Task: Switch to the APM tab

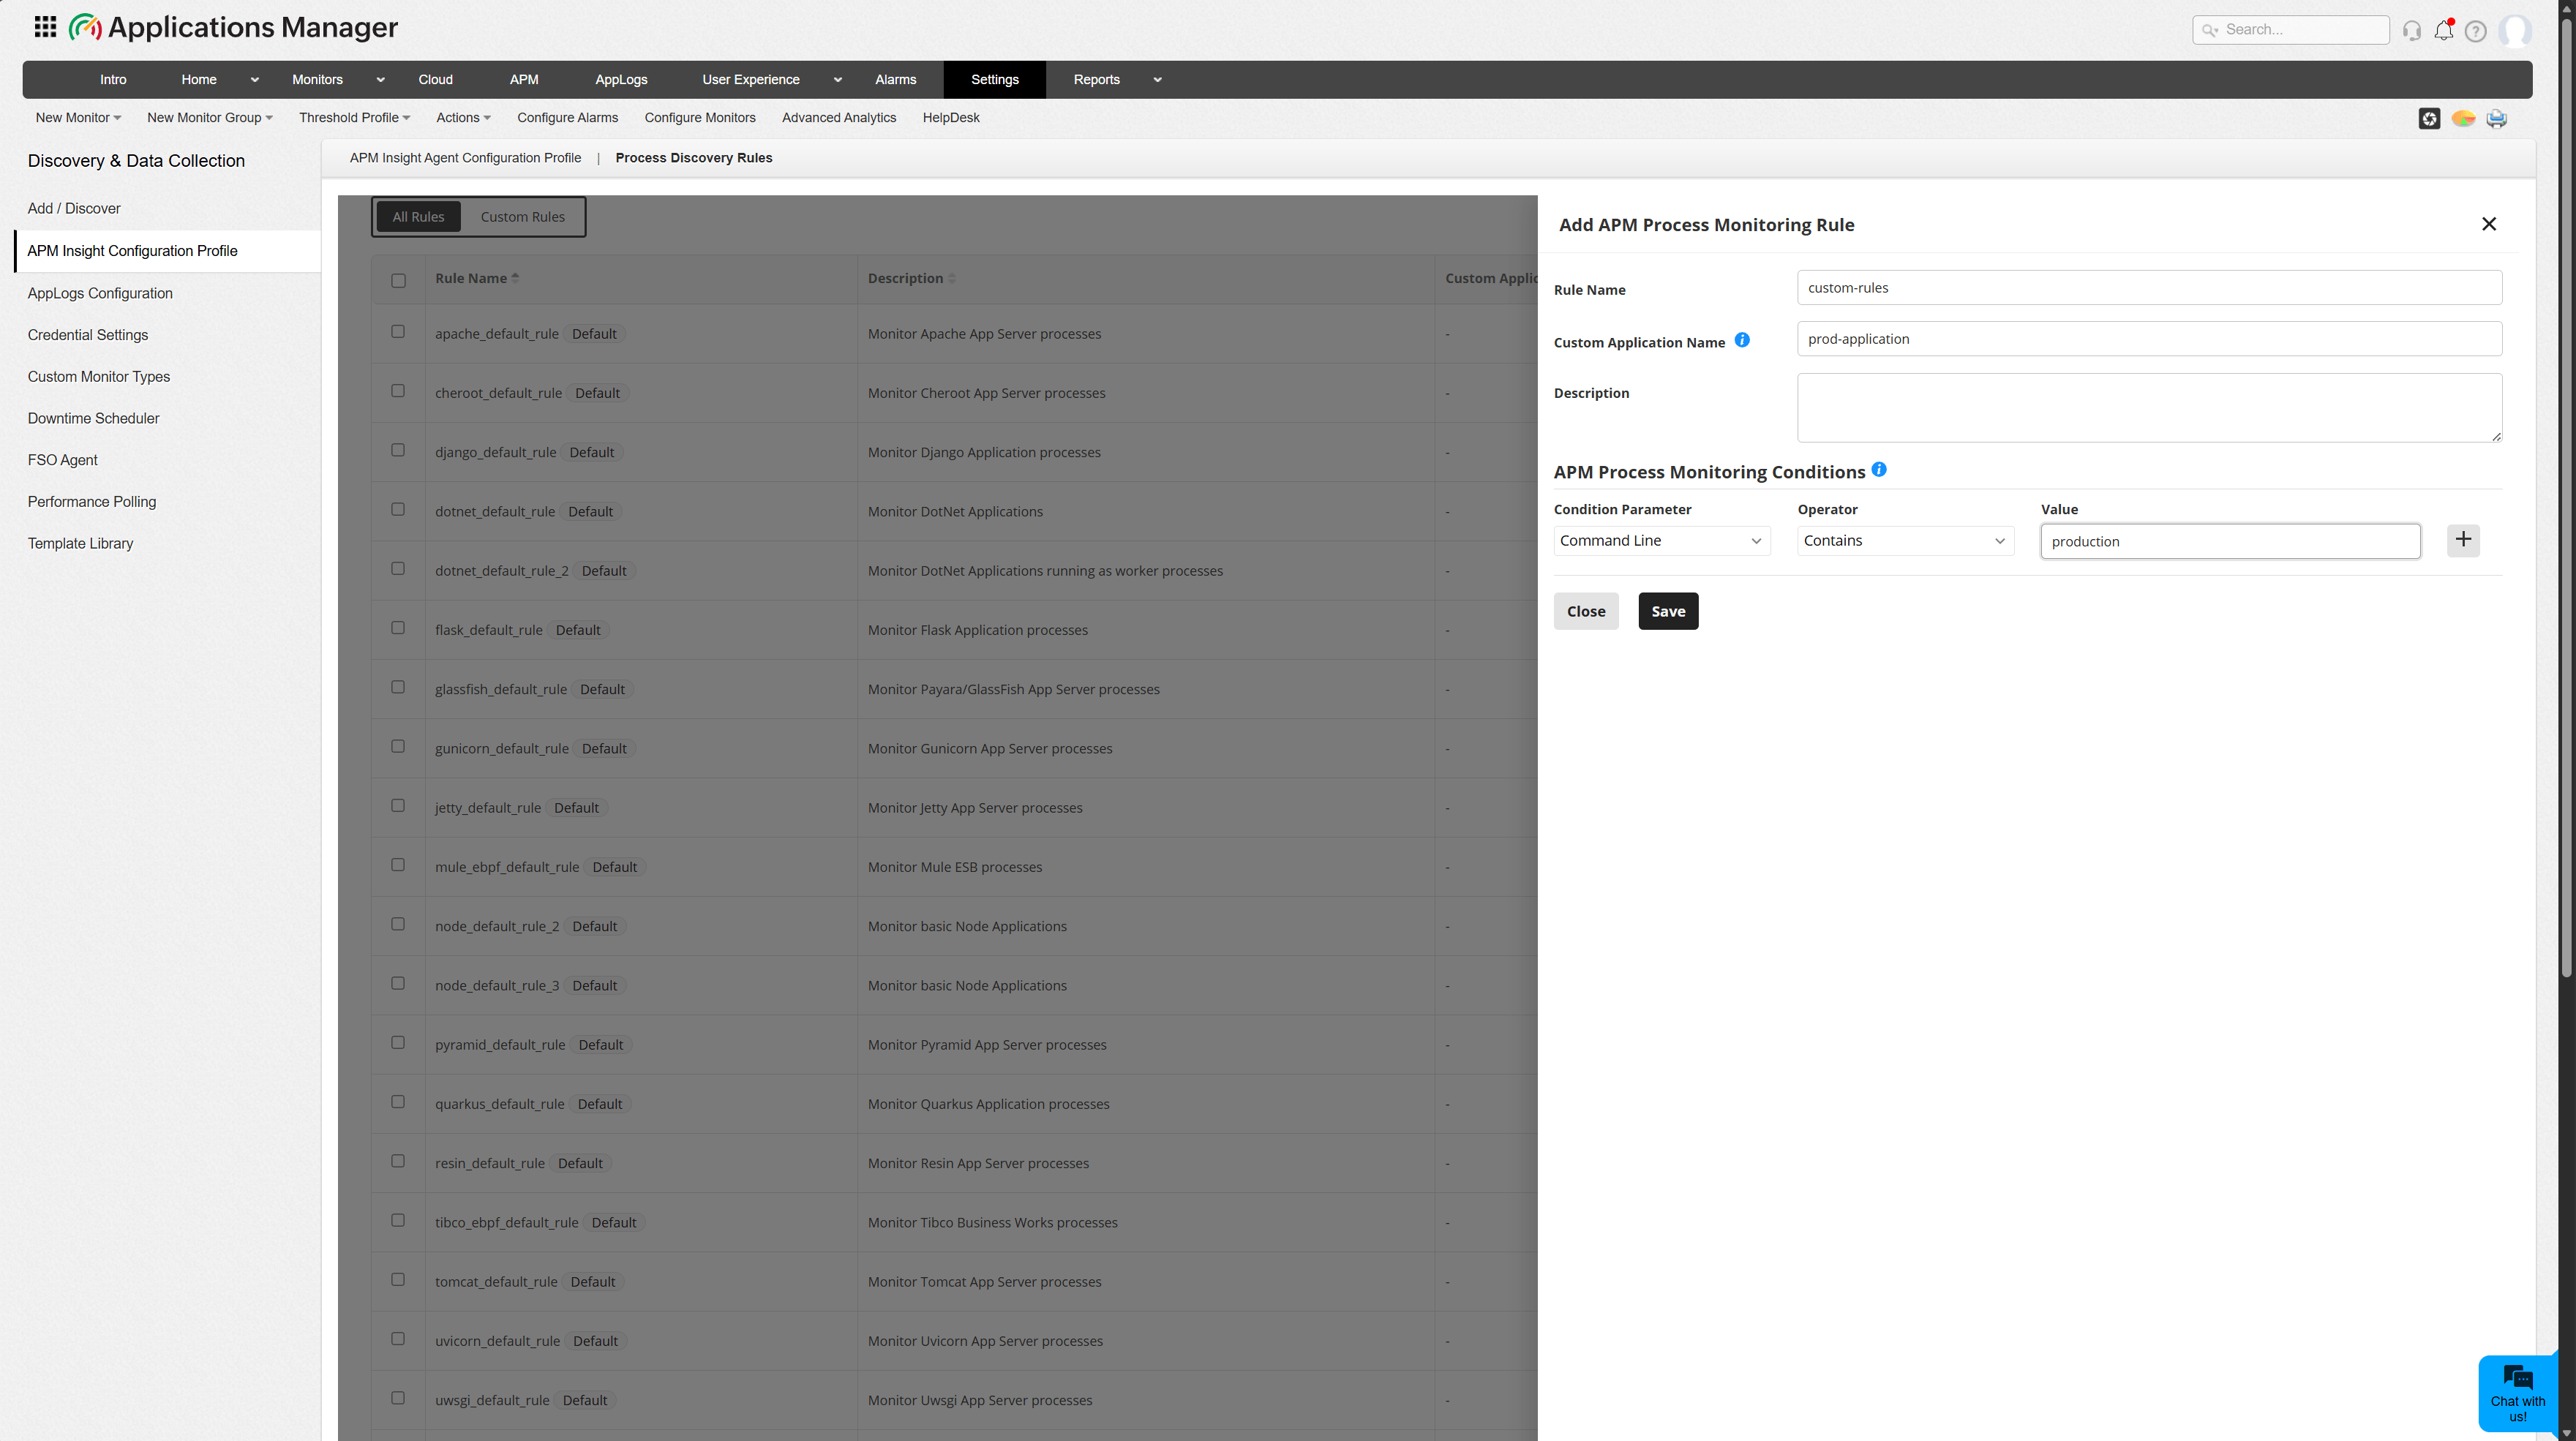Action: tap(524, 80)
